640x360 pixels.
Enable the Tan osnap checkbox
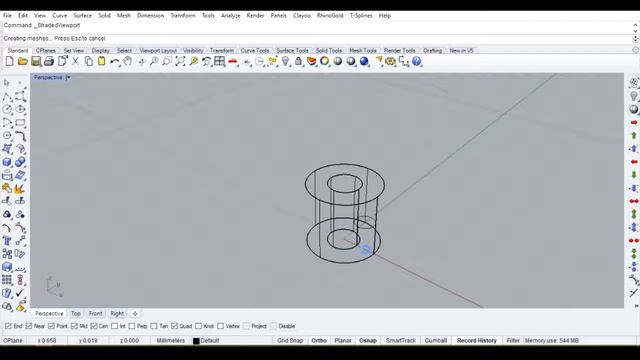[154, 326]
